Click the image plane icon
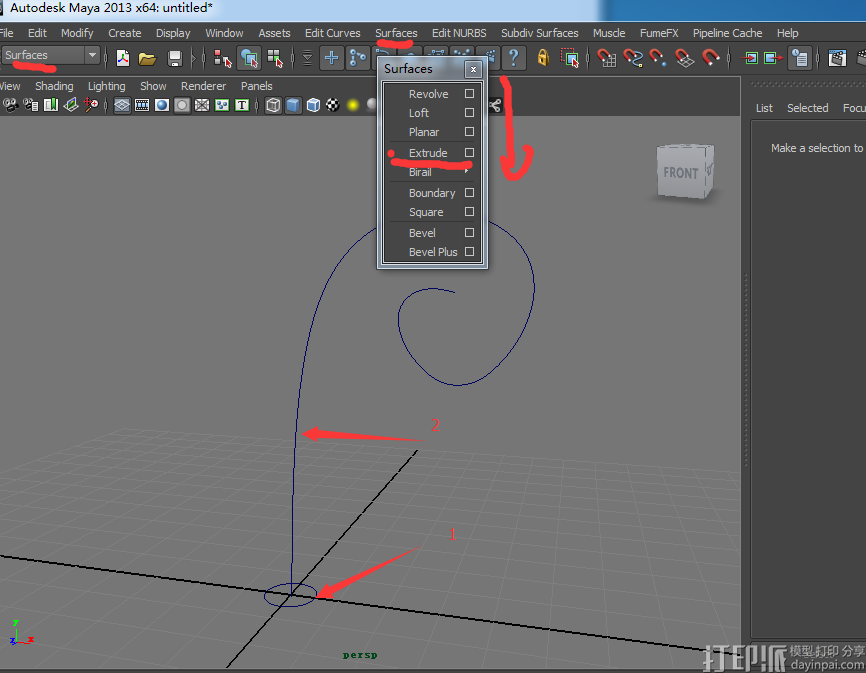866x673 pixels. (71, 105)
